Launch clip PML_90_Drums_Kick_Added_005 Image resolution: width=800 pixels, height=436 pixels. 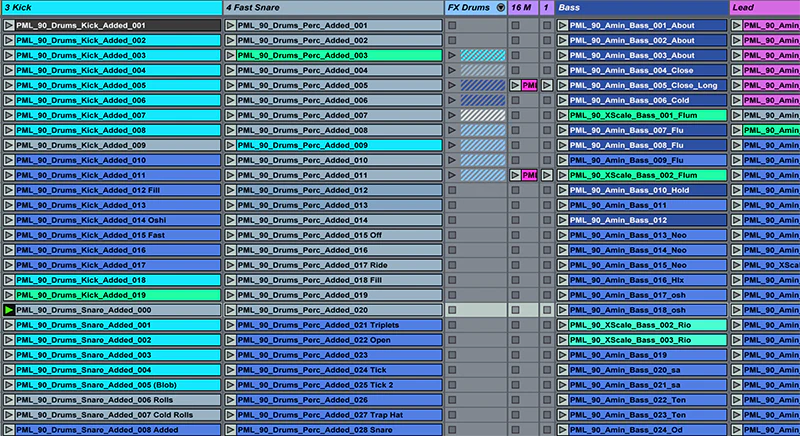9,85
